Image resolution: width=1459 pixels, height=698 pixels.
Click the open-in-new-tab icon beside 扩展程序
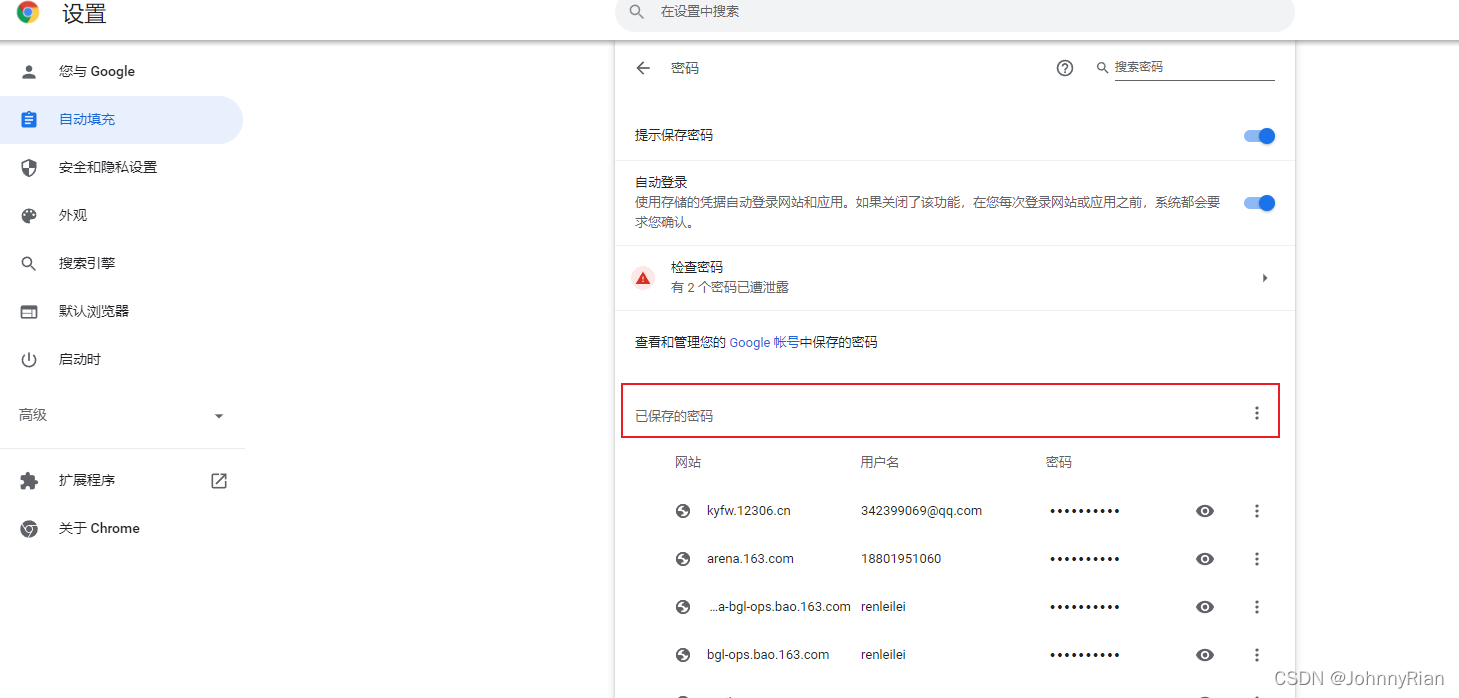click(x=219, y=481)
